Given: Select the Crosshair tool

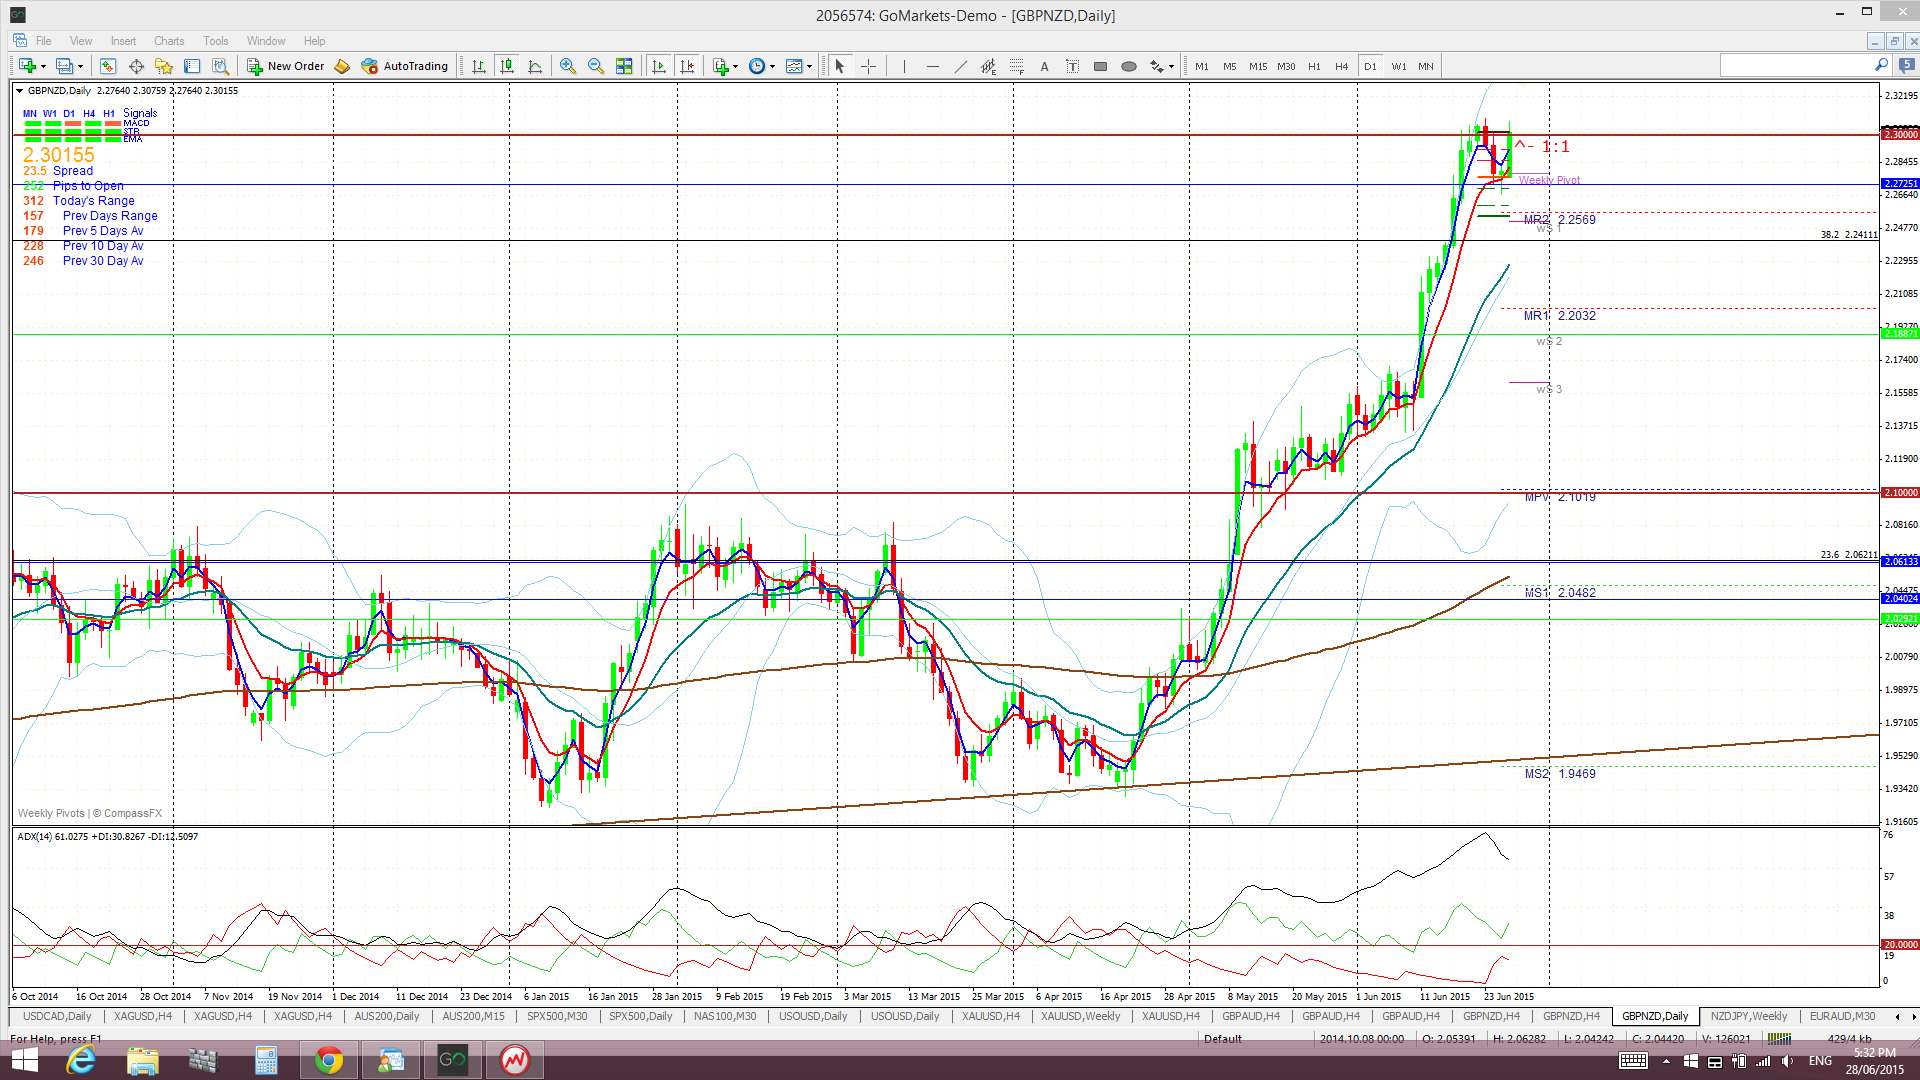Looking at the screenshot, I should pyautogui.click(x=868, y=66).
